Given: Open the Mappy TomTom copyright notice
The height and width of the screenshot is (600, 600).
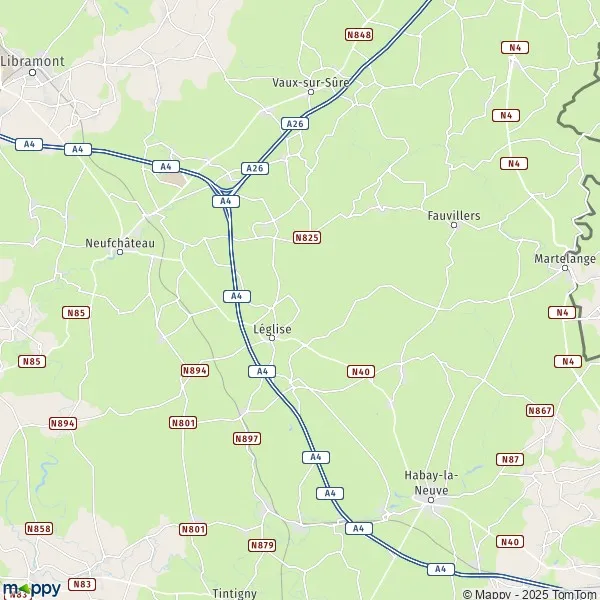Looking at the screenshot, I should tap(531, 594).
